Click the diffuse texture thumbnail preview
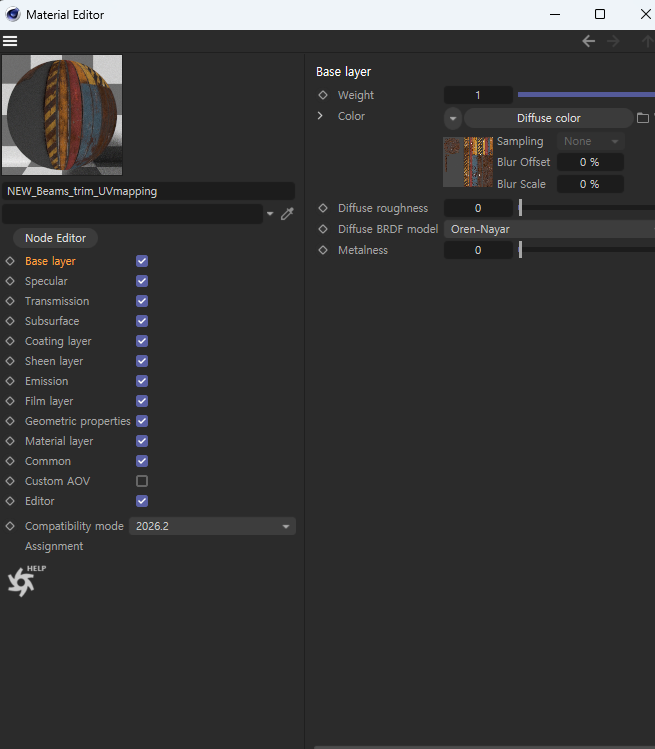The height and width of the screenshot is (749, 655). click(468, 162)
